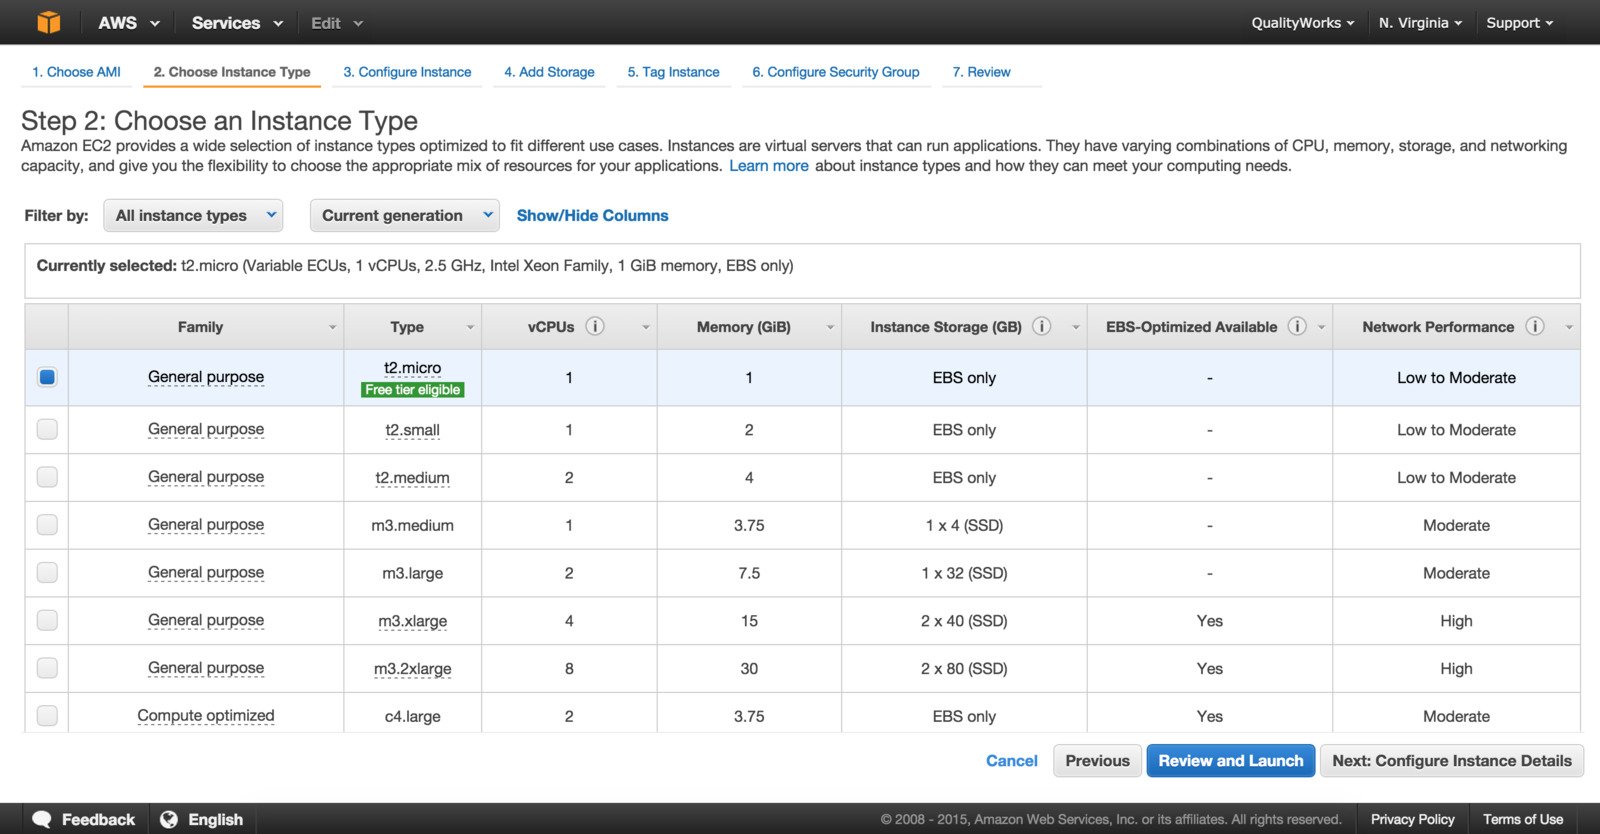The width and height of the screenshot is (1600, 834).
Task: Click the Learn more link
Action: 769,166
